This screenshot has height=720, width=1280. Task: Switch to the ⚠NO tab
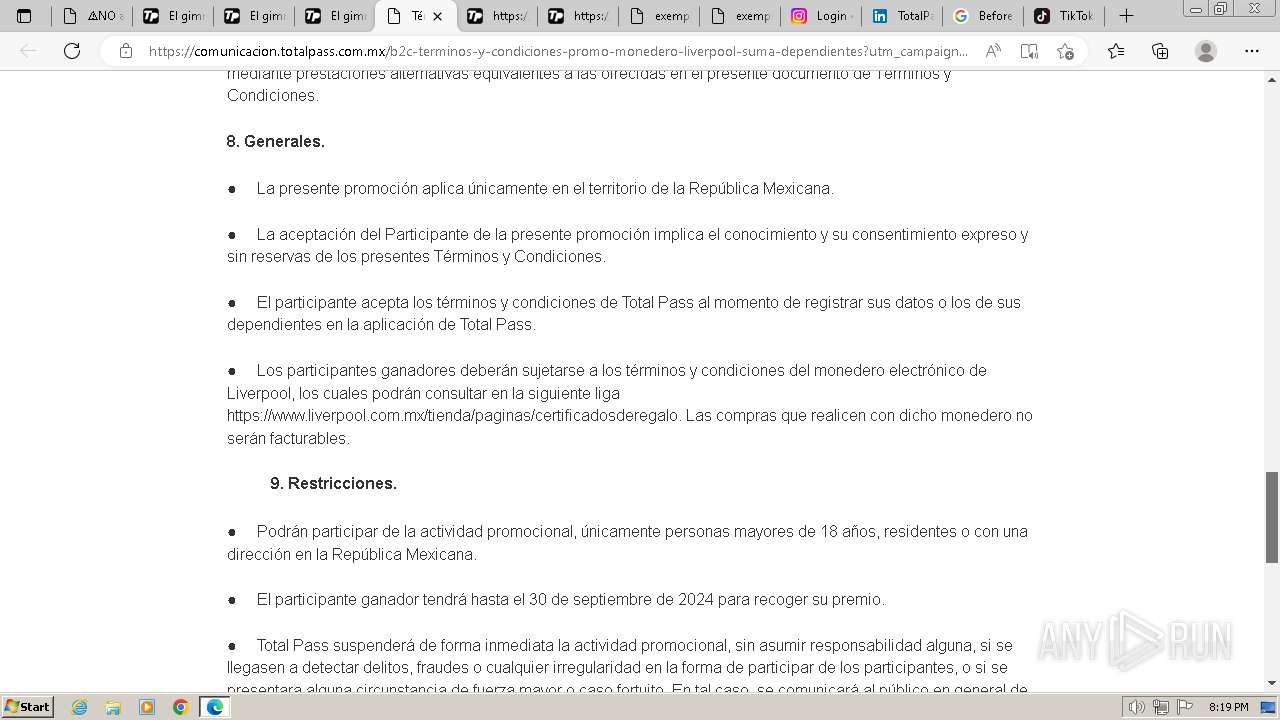point(92,16)
